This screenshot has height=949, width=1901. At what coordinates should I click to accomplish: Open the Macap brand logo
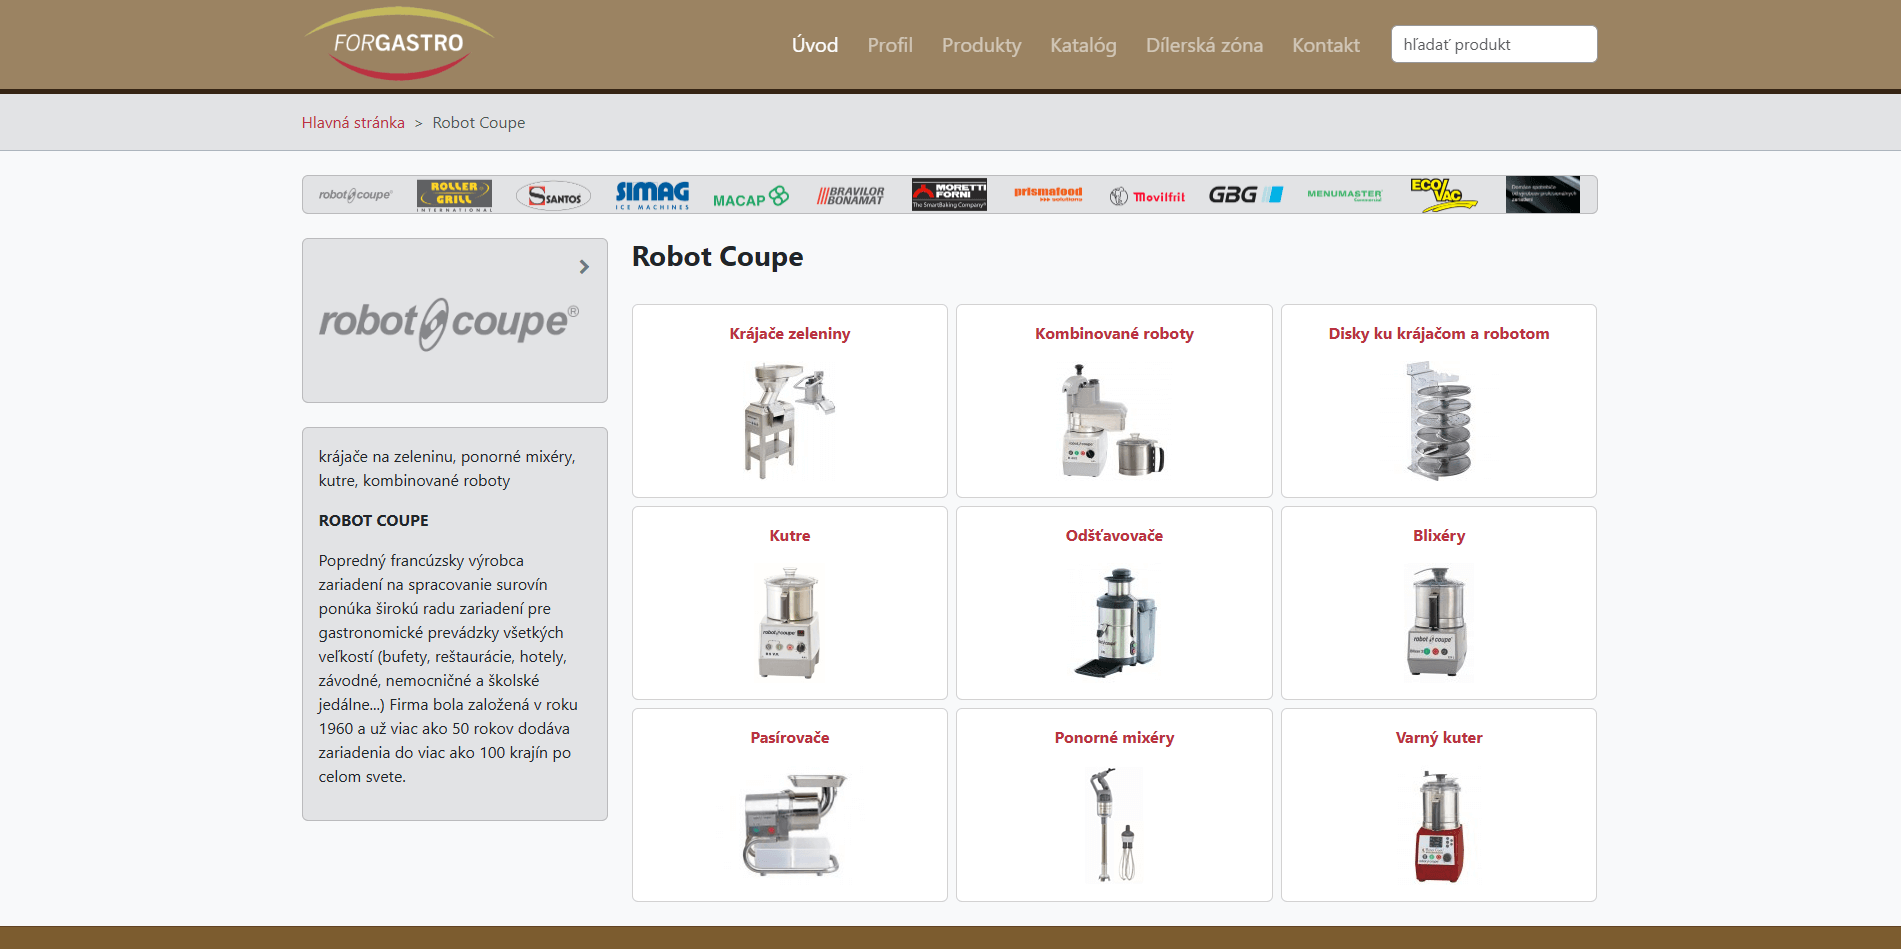point(751,197)
